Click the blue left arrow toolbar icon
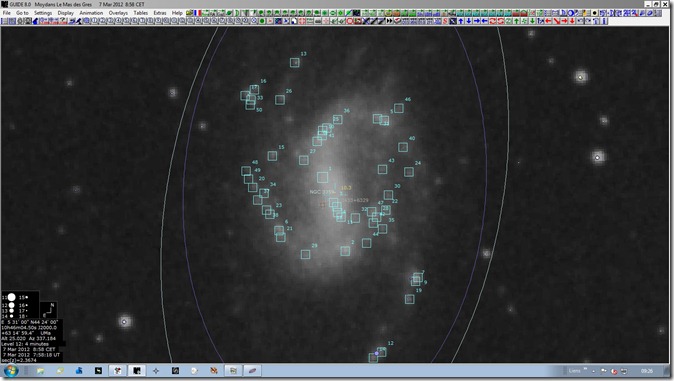The height and width of the screenshot is (381, 674). click(x=484, y=21)
